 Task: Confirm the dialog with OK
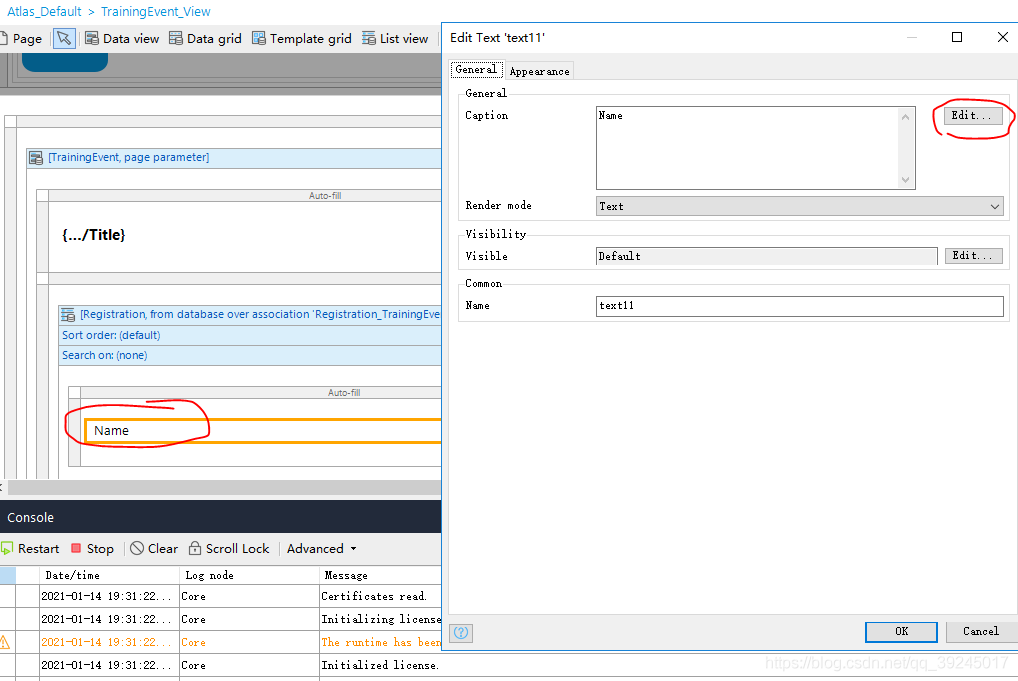(x=901, y=631)
